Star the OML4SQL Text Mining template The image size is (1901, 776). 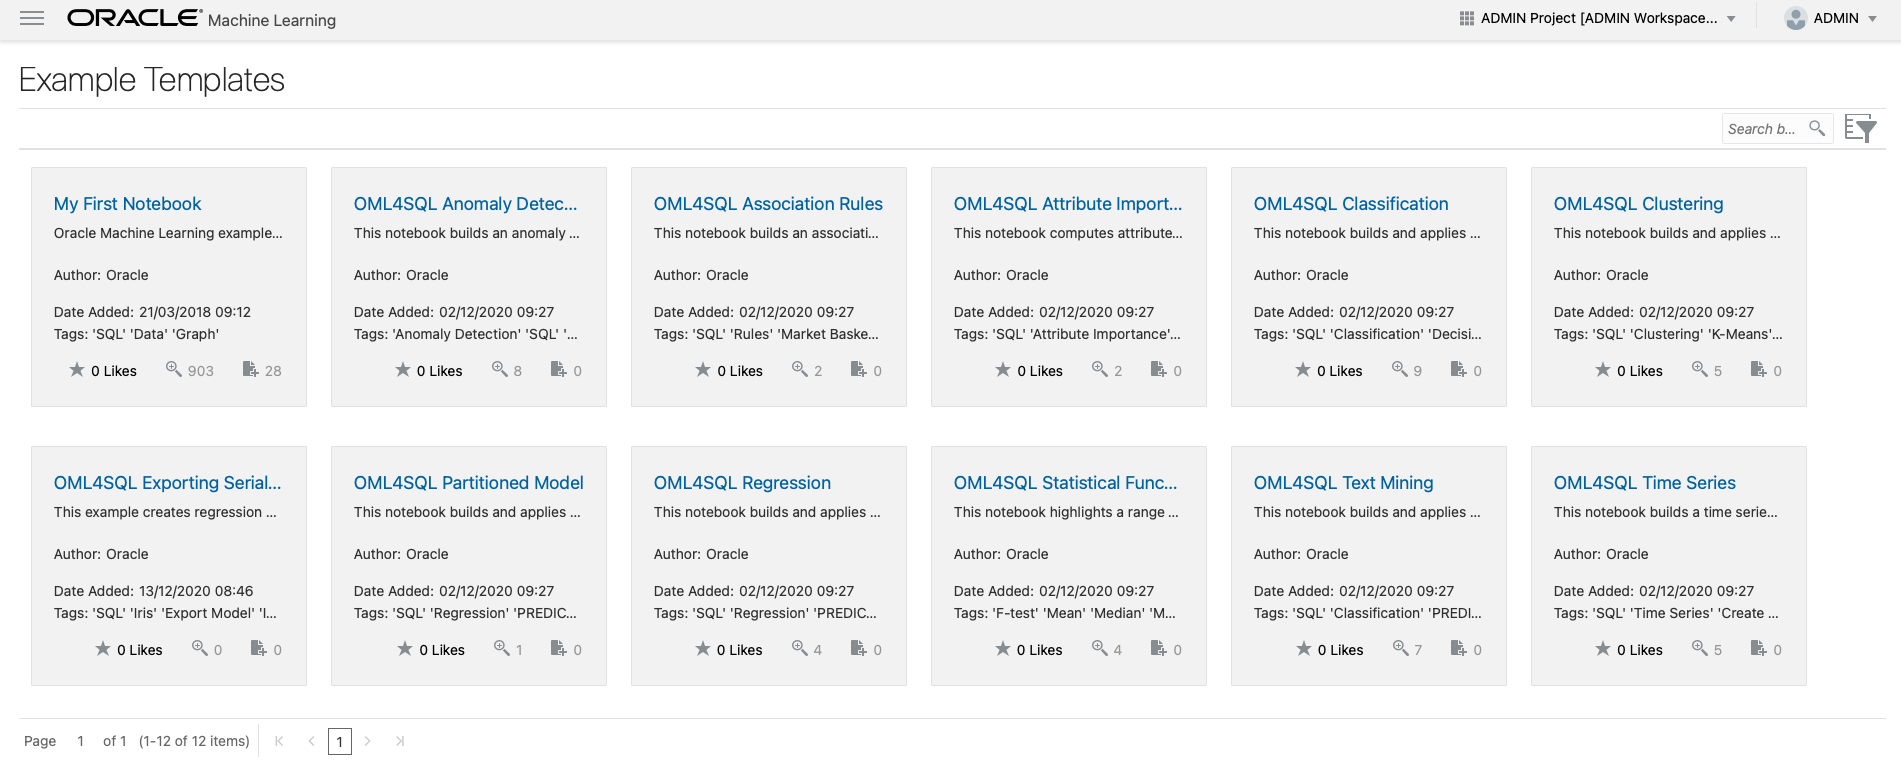tap(1304, 649)
